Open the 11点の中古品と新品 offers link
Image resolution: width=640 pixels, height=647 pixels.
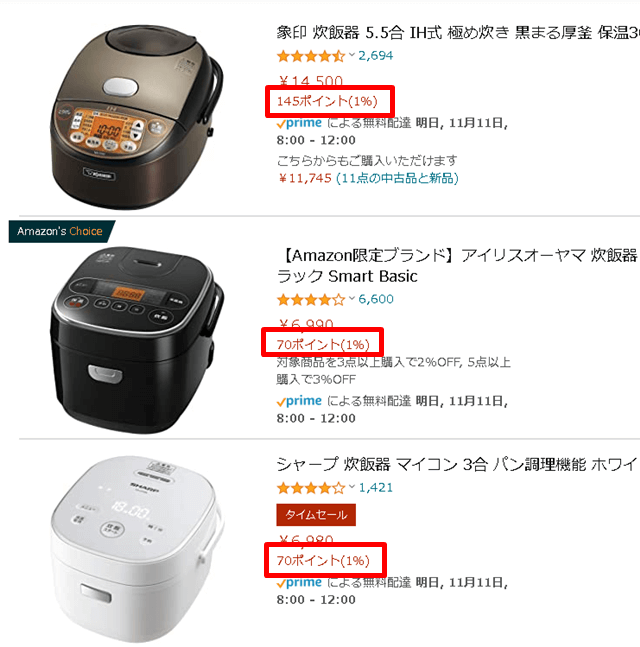point(397,178)
